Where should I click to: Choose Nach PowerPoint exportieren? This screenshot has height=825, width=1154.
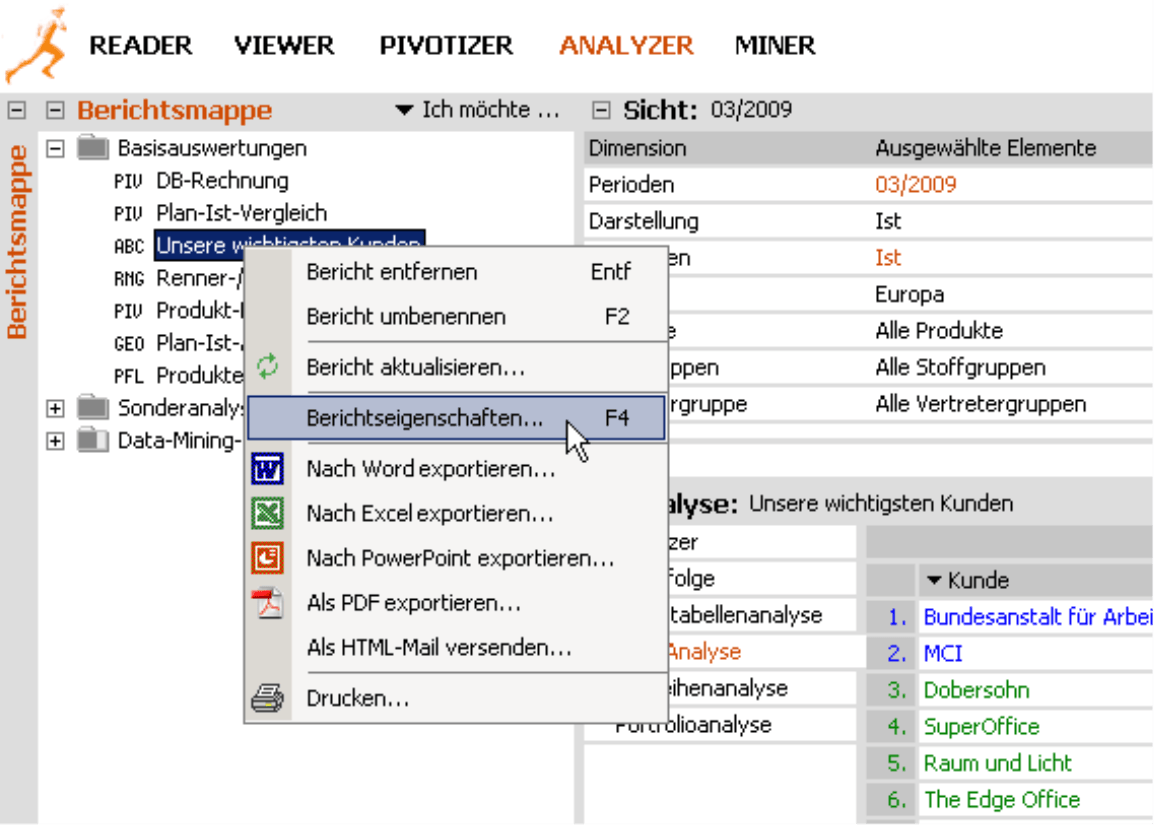pyautogui.click(x=456, y=558)
